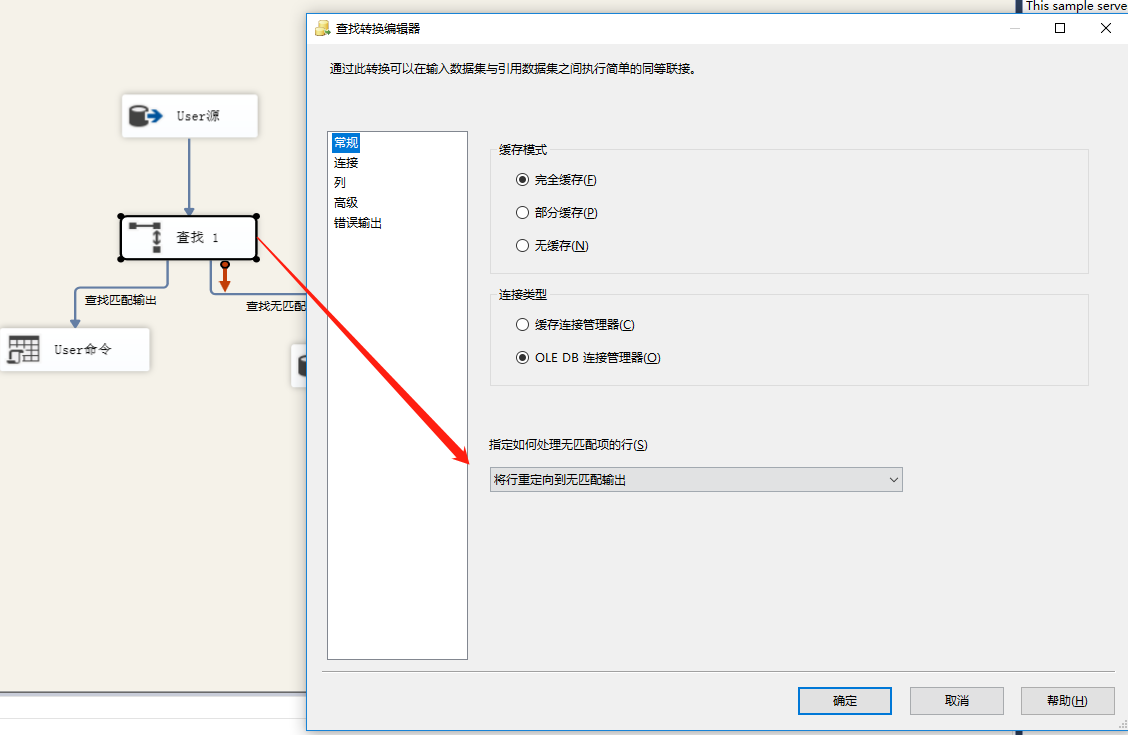Image resolution: width=1128 pixels, height=735 pixels.
Task: Select 无缓存(N) cache mode
Action: [x=552, y=246]
